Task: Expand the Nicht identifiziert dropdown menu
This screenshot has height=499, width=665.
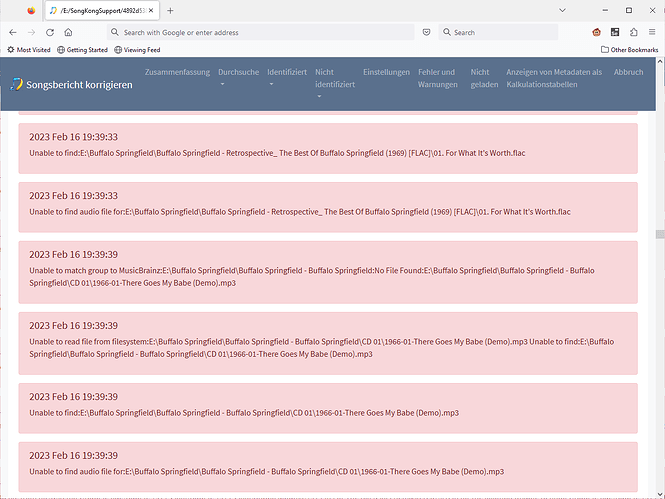Action: click(335, 84)
